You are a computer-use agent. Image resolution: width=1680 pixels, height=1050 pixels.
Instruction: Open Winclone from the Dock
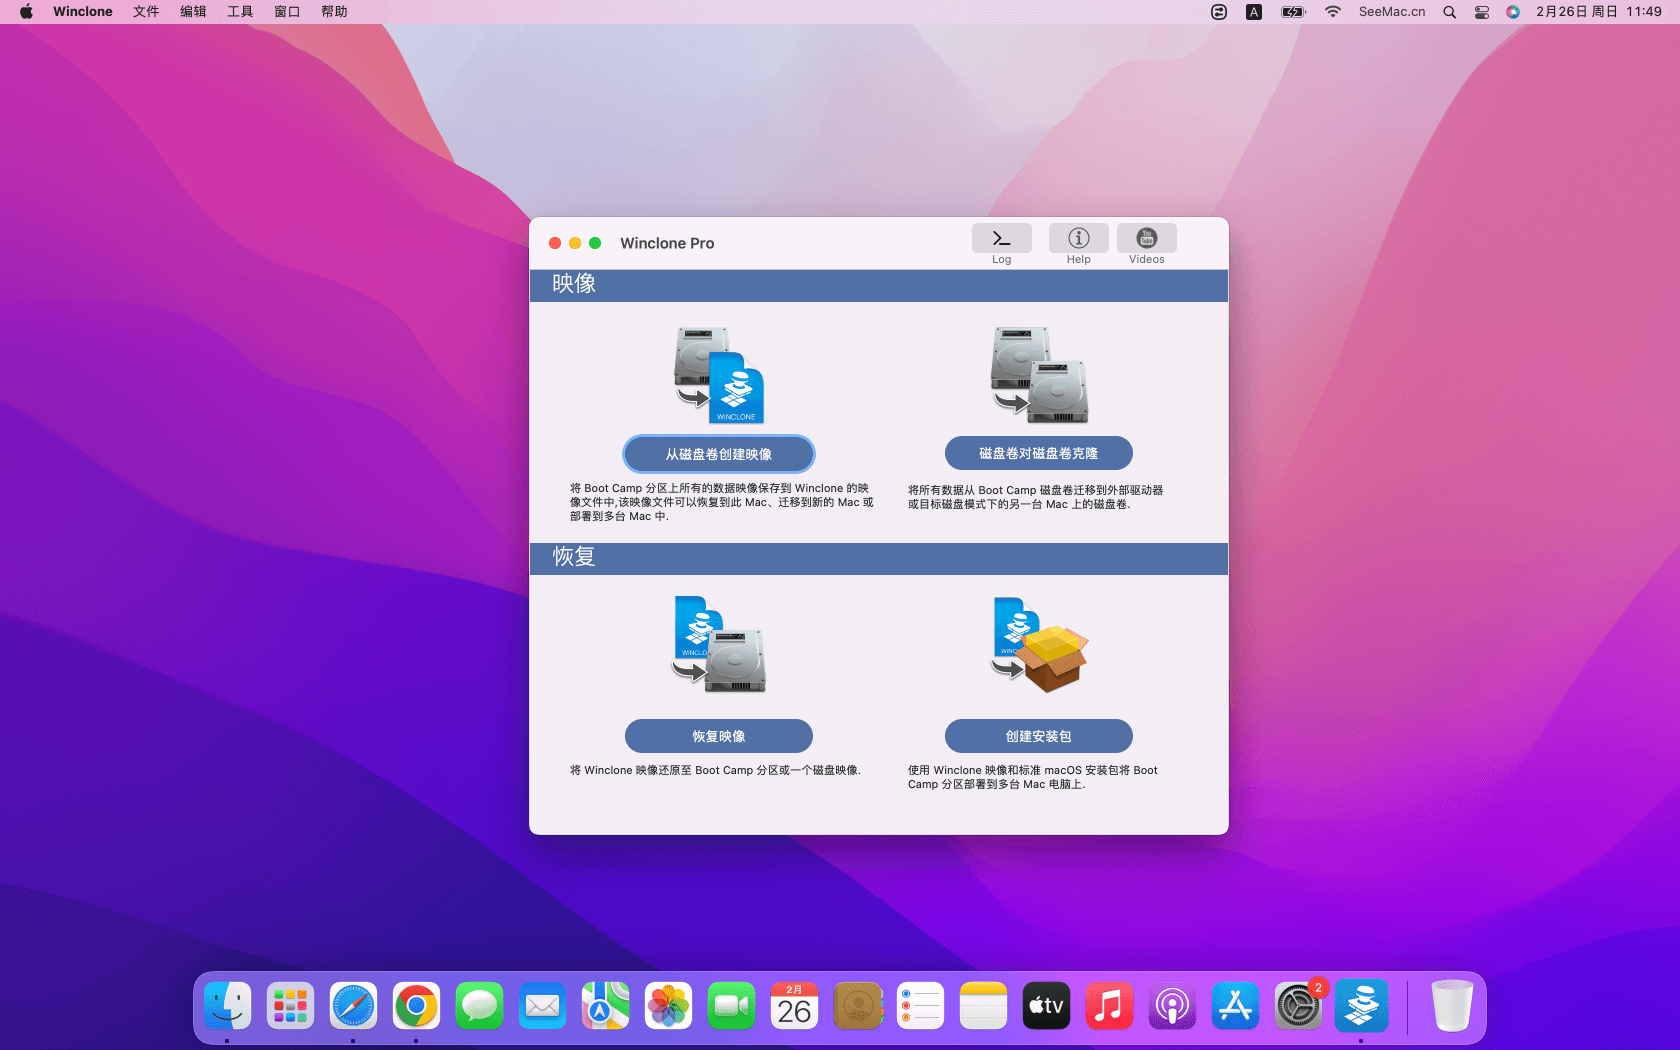1360,1006
